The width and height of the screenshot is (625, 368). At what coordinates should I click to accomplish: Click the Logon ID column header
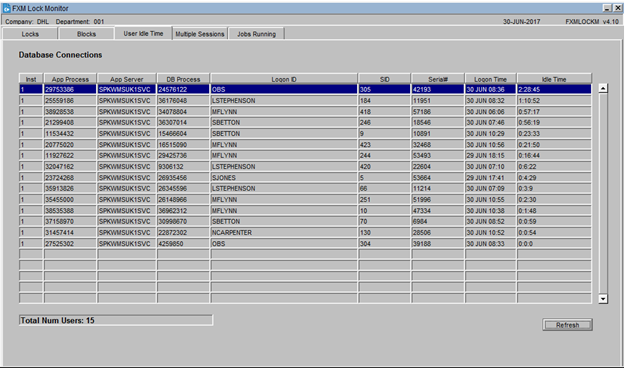click(284, 79)
